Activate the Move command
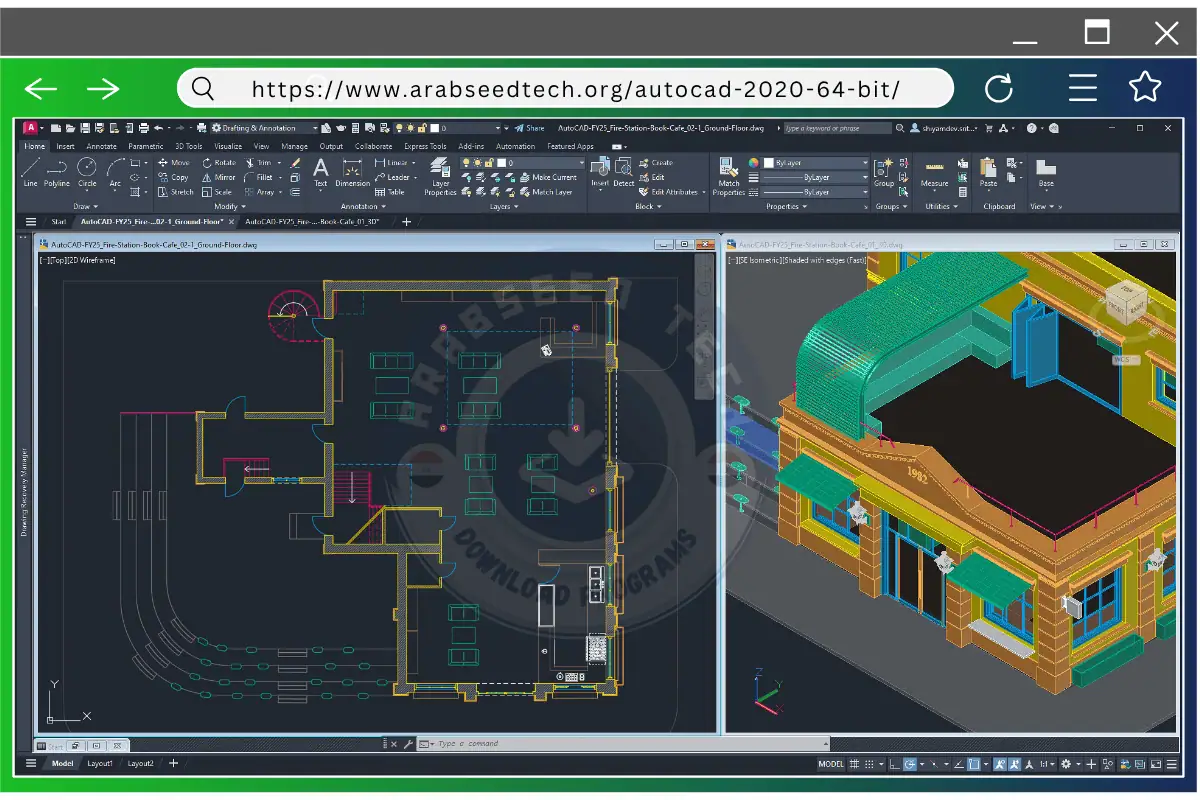The width and height of the screenshot is (1200, 800). (173, 162)
